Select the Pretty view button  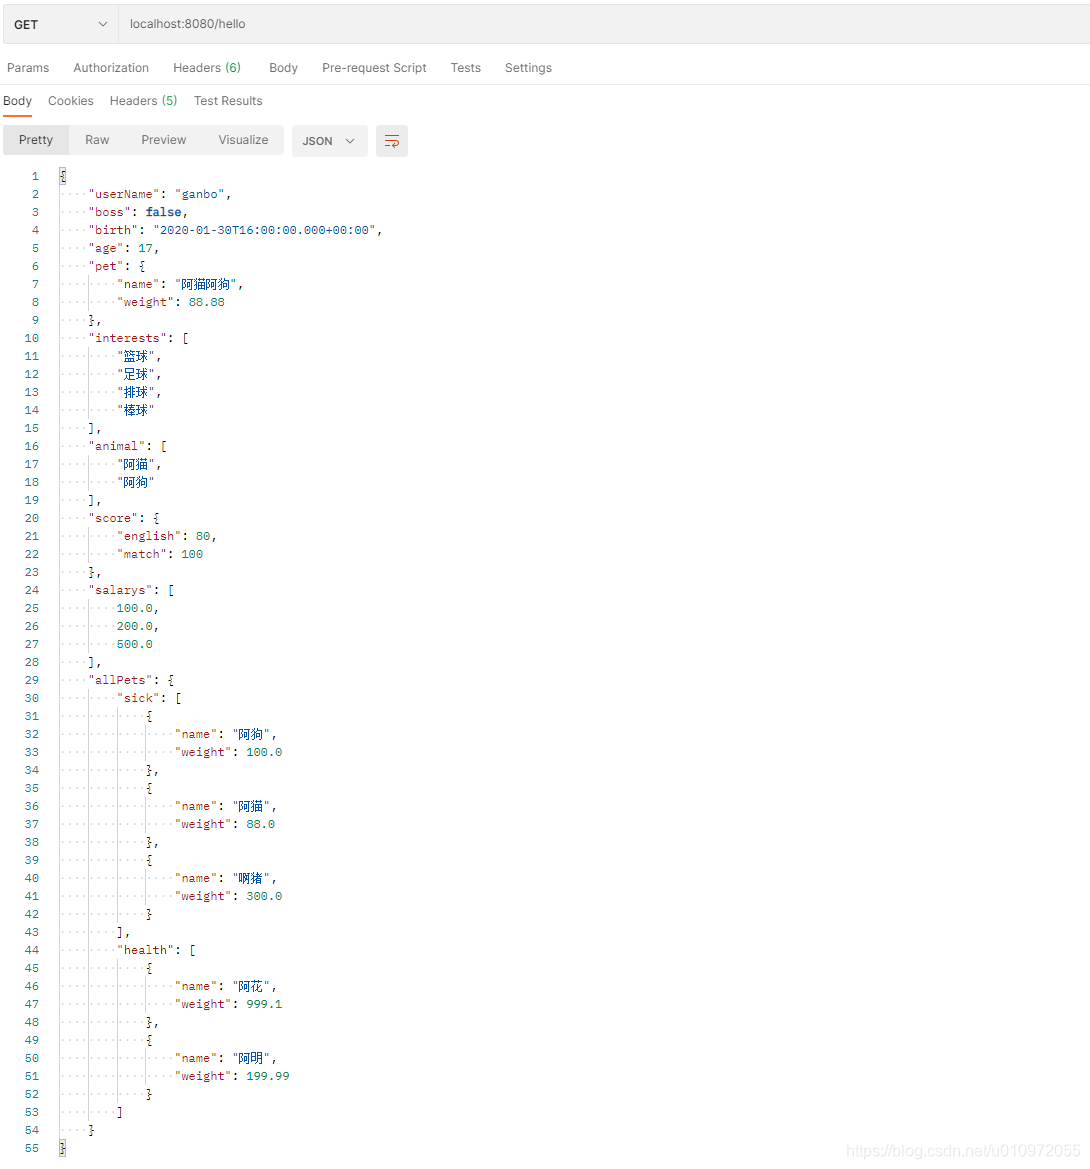(36, 140)
